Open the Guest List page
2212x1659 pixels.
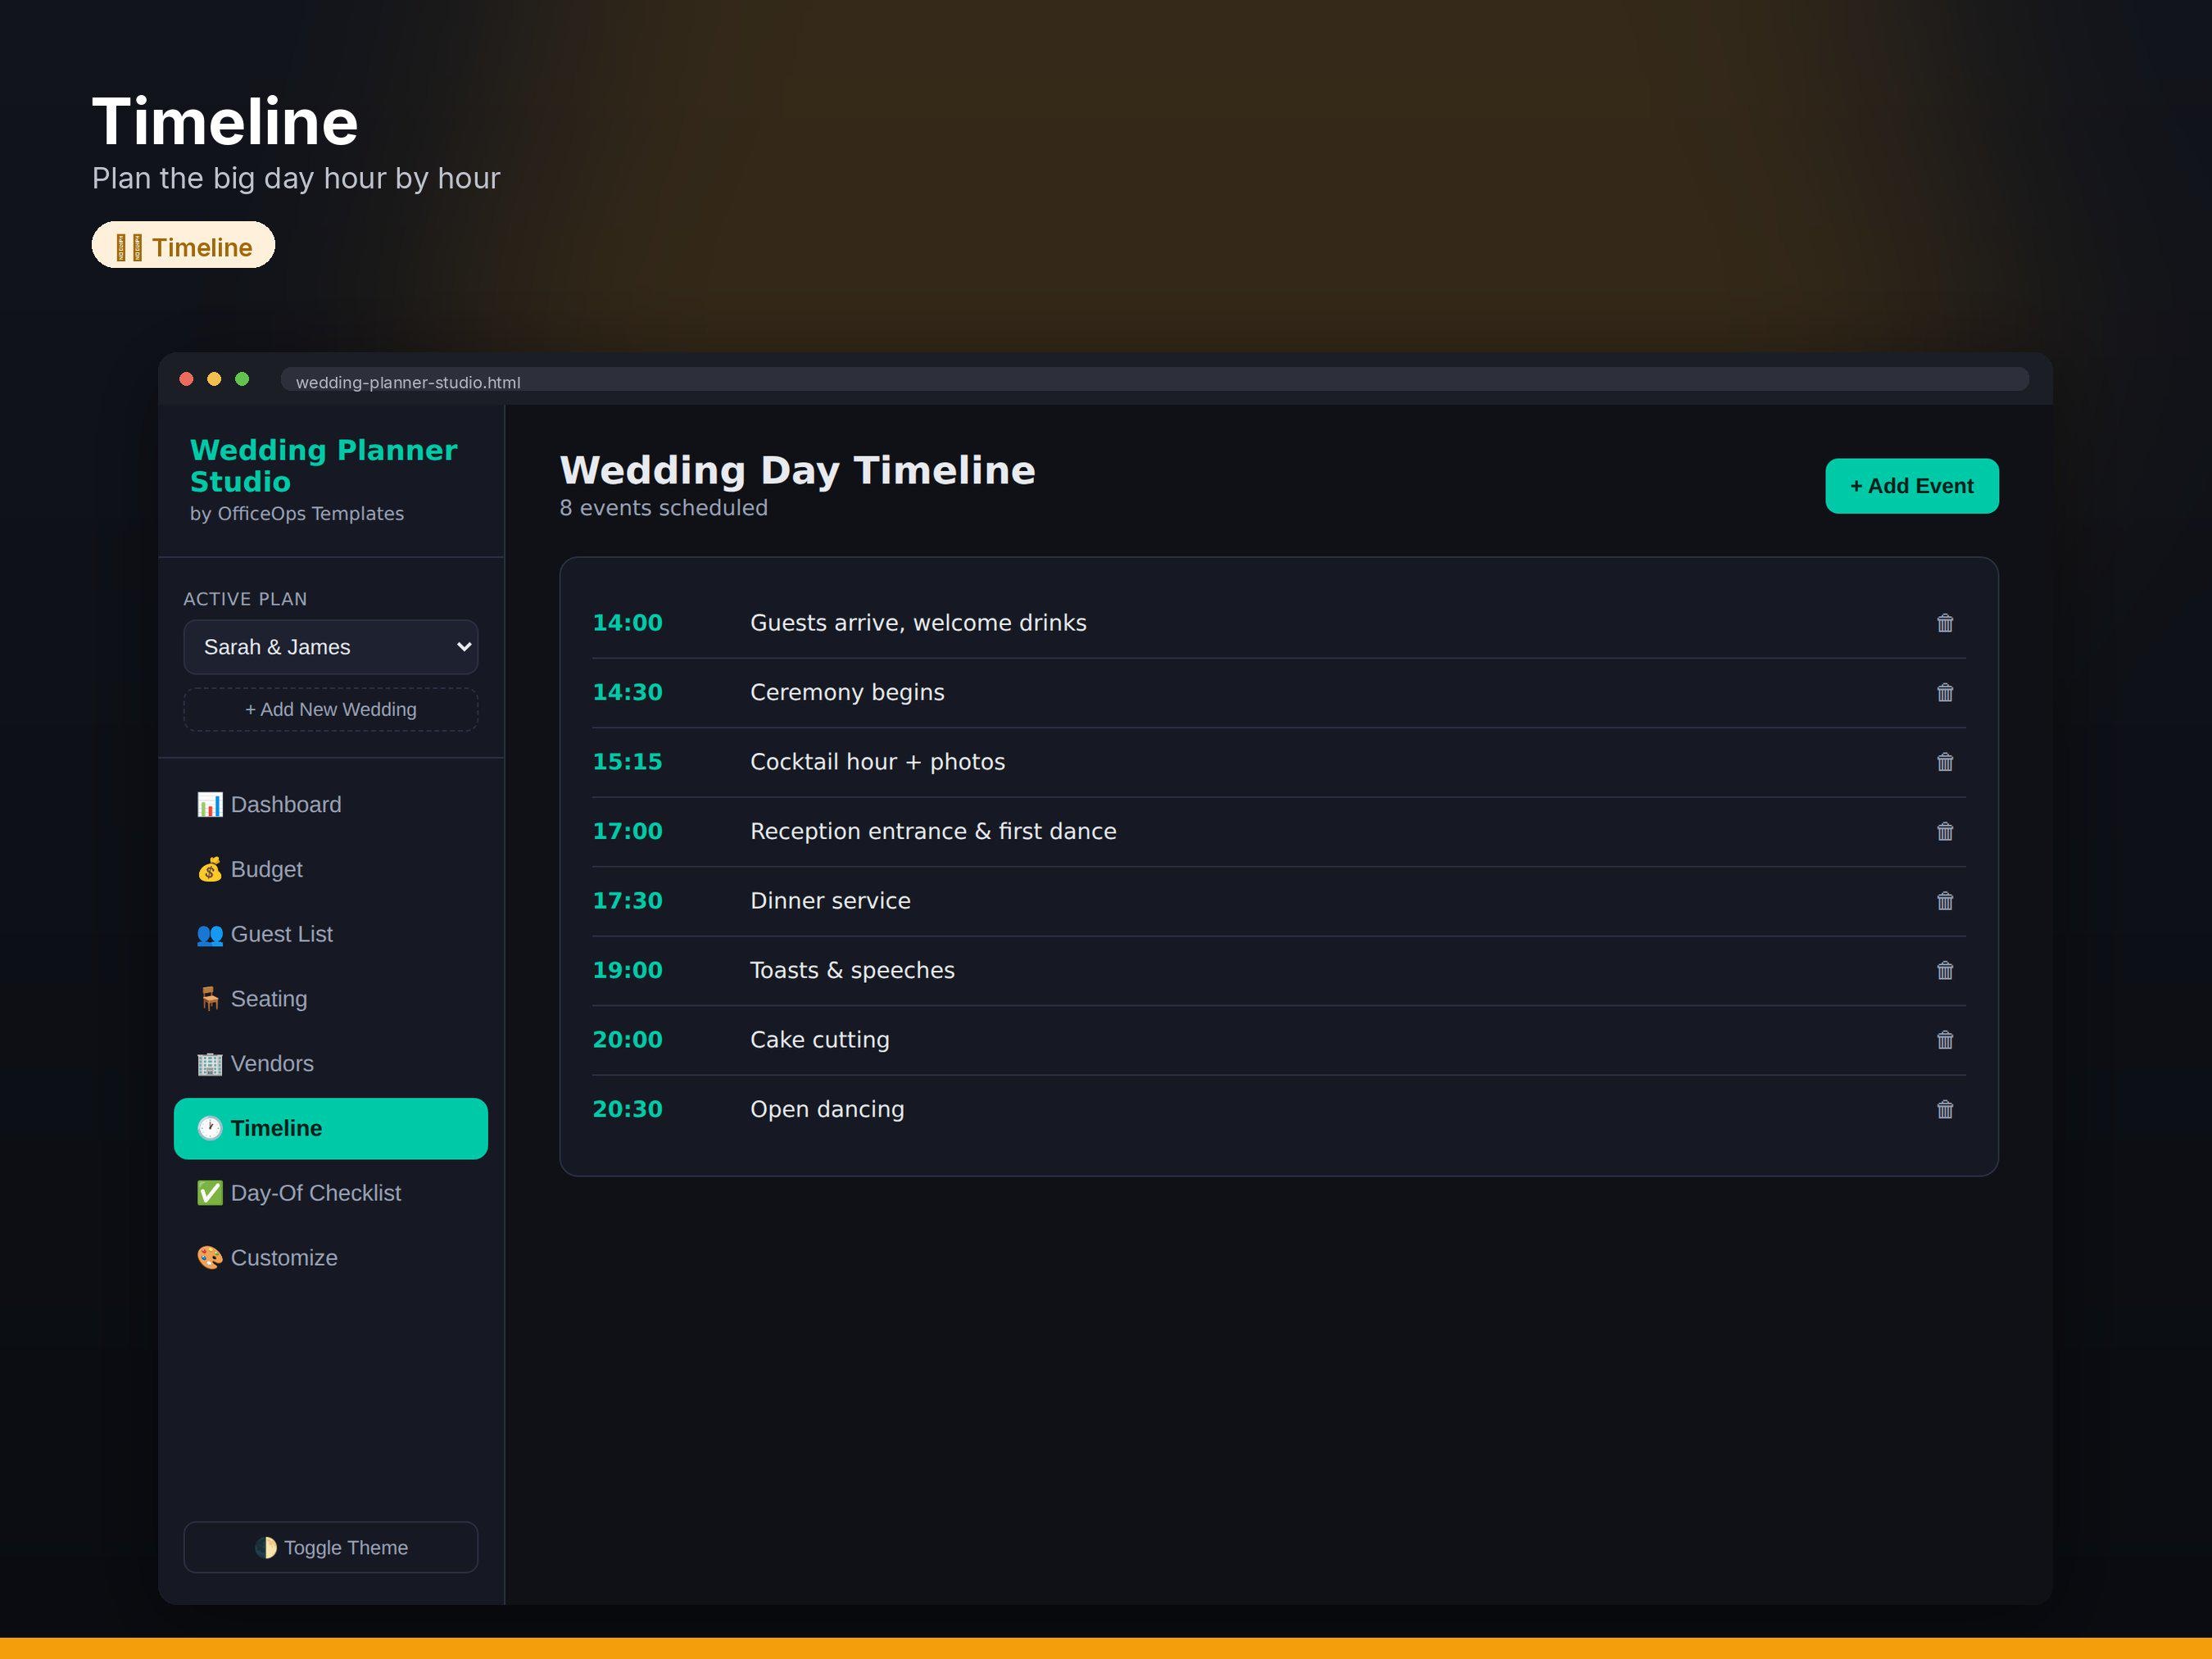(331, 934)
